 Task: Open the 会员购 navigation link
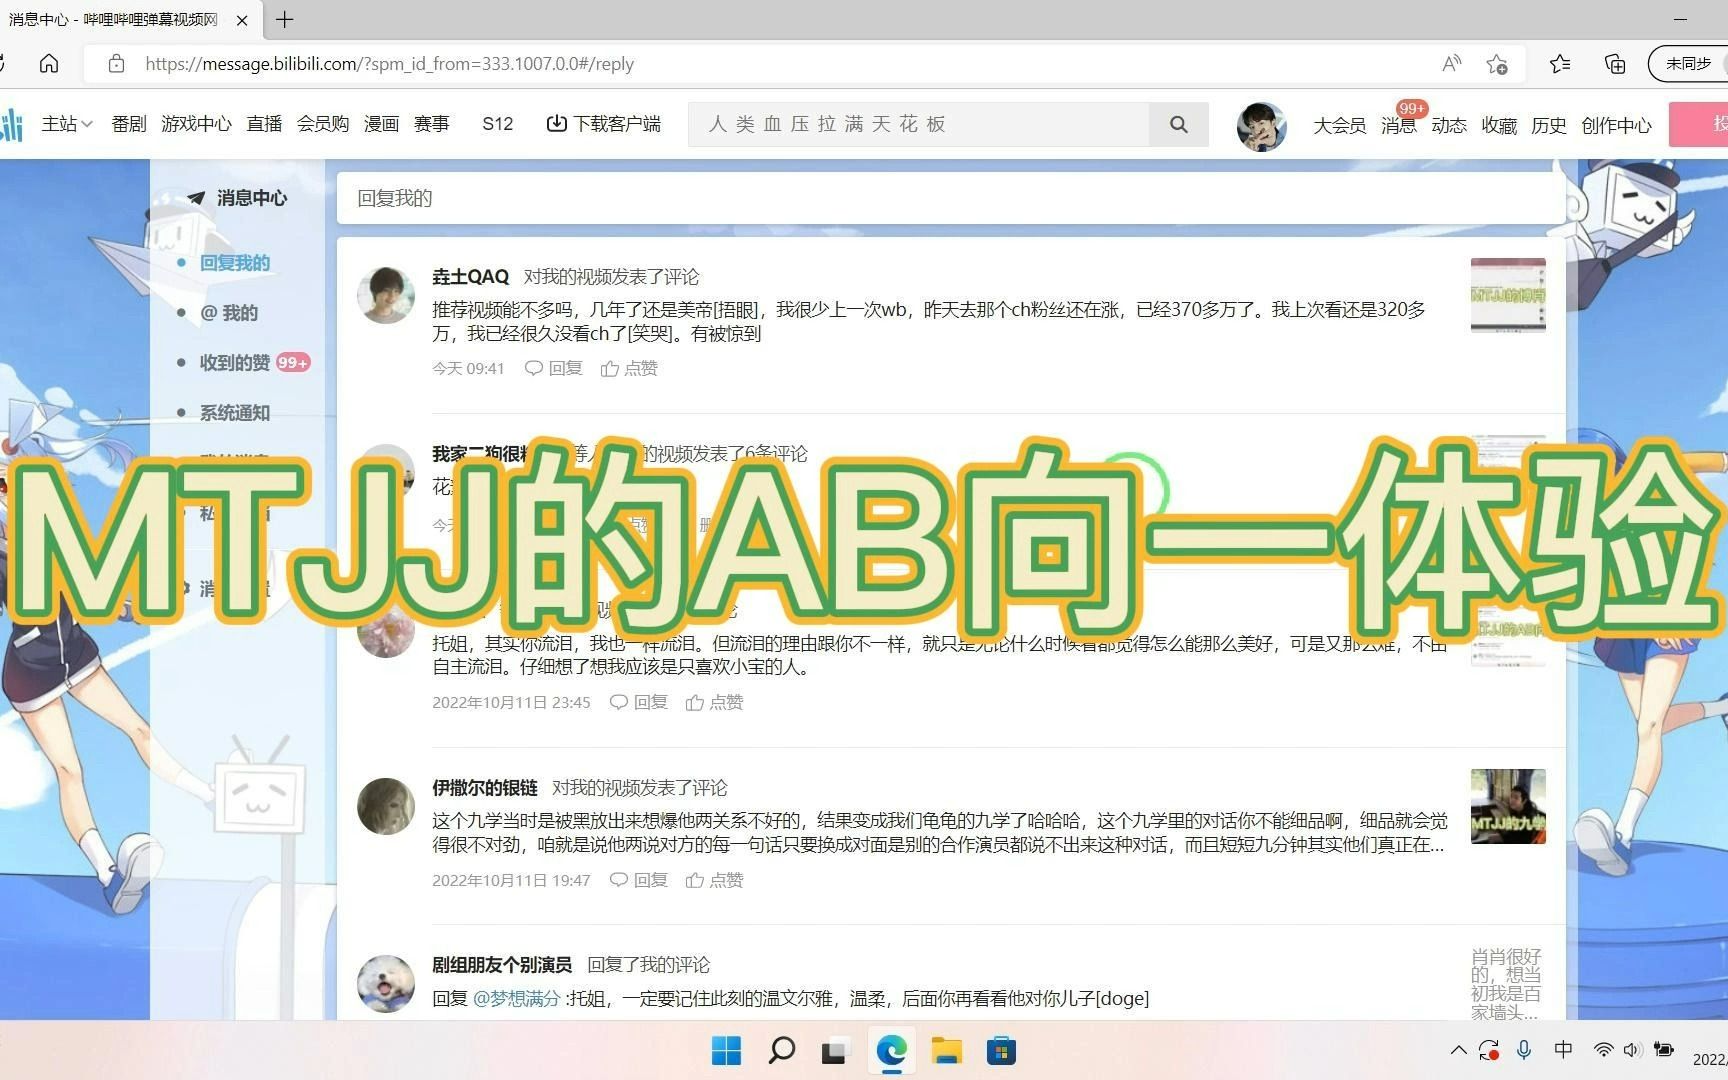[323, 124]
